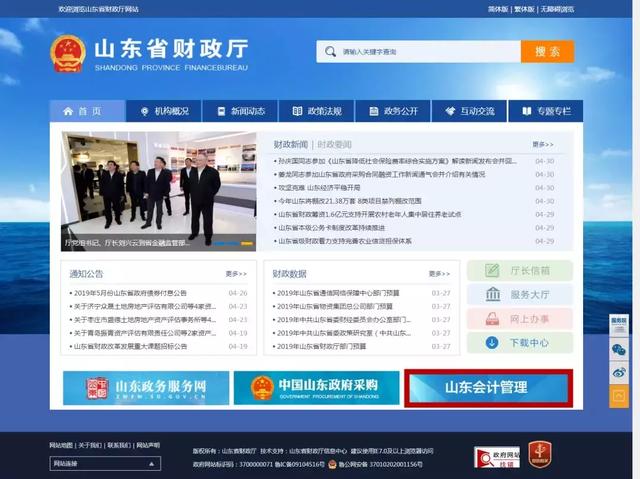This screenshot has width=640, height=479.
Task: Open news item 山东省本级公务卡制度改革持续推进
Action: (332, 228)
